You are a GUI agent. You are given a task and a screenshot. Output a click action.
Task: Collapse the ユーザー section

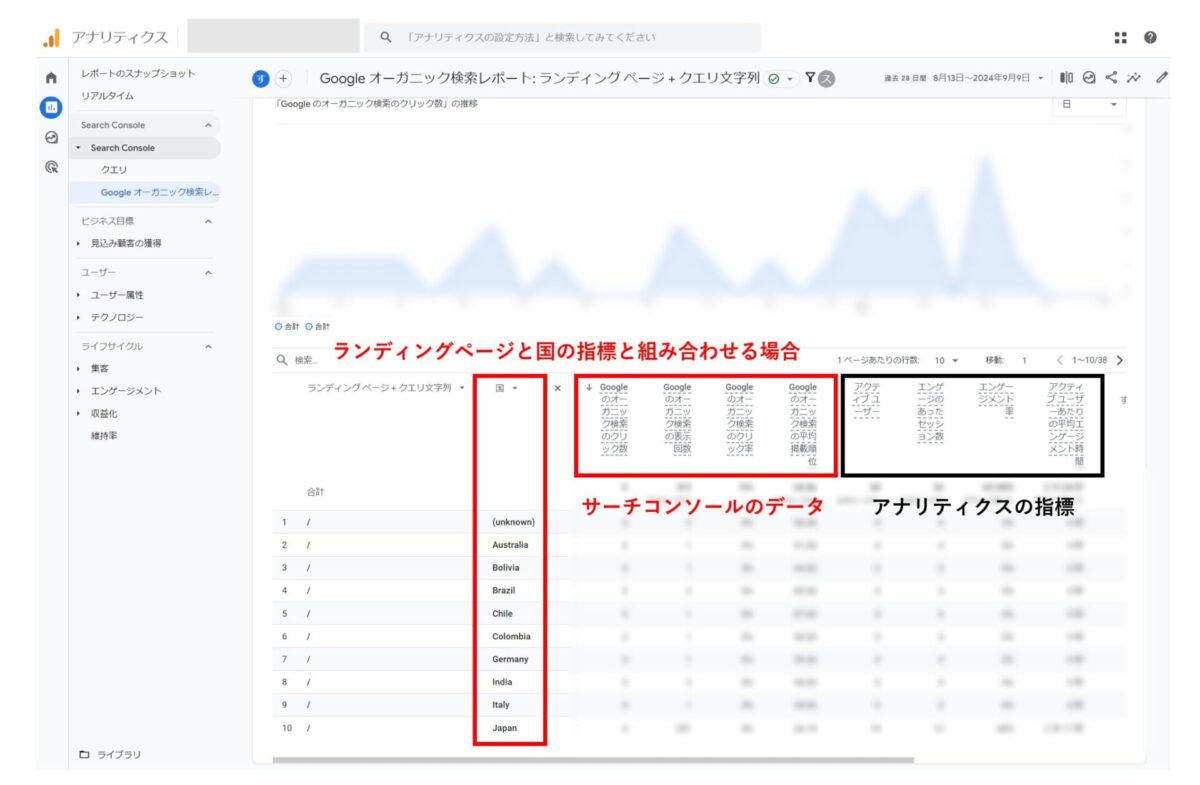208,272
